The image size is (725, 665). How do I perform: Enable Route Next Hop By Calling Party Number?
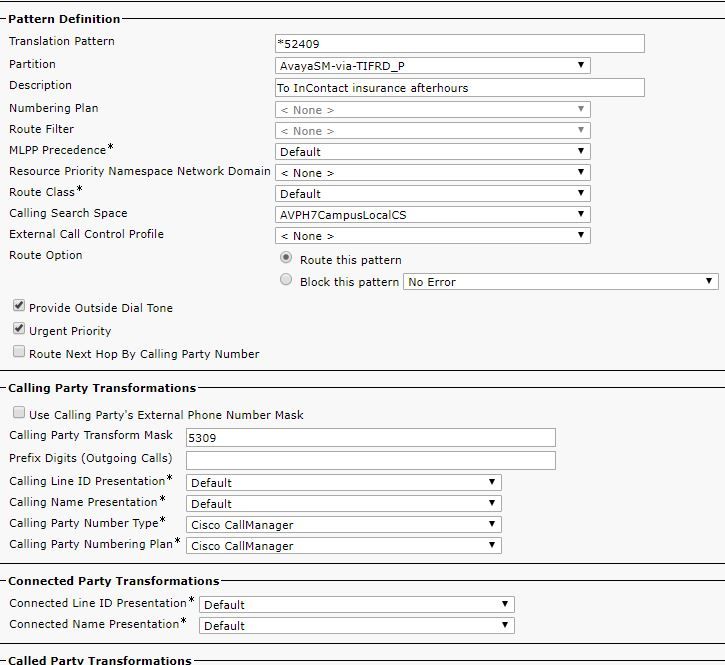pos(19,351)
